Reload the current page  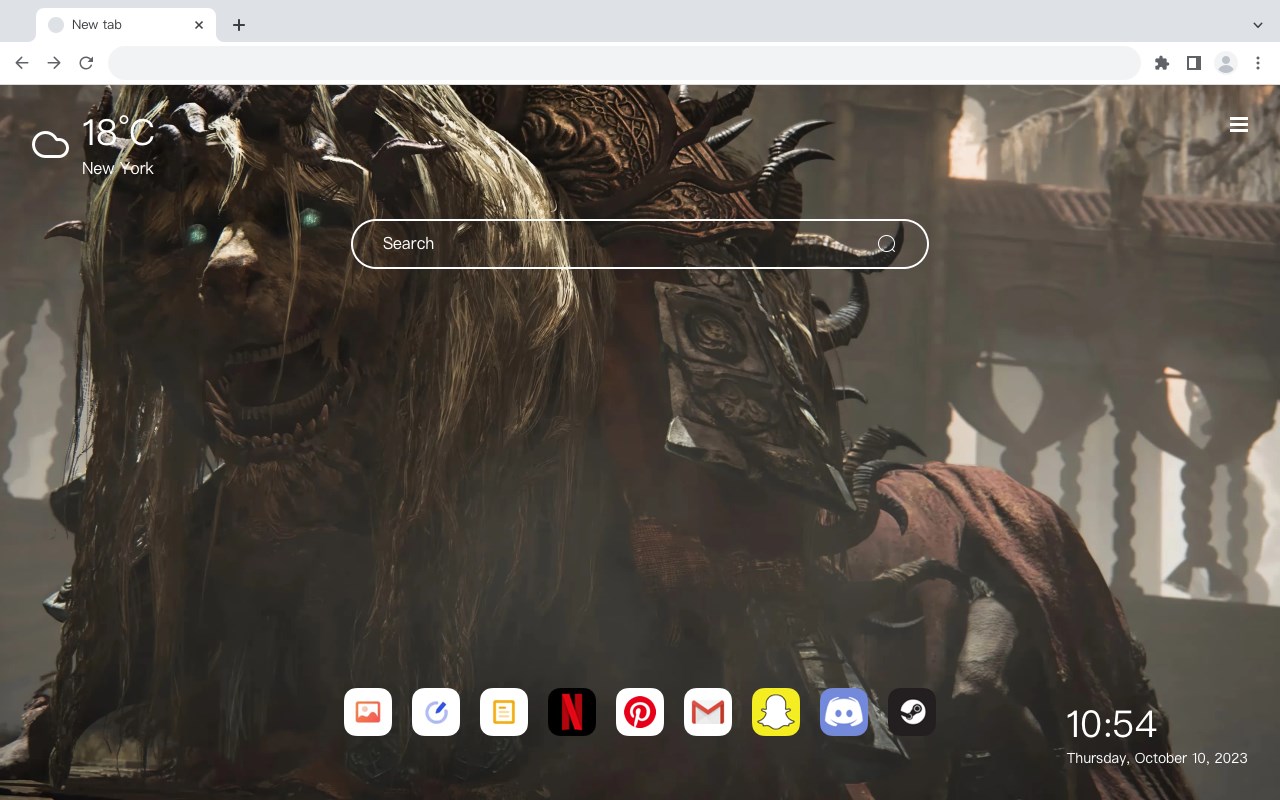[x=86, y=63]
